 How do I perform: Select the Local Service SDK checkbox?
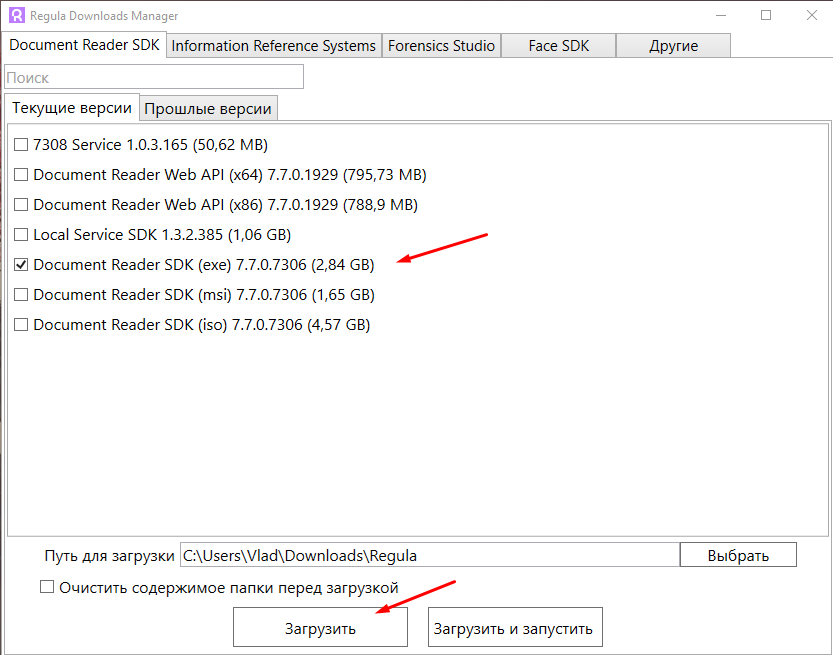click(x=21, y=235)
